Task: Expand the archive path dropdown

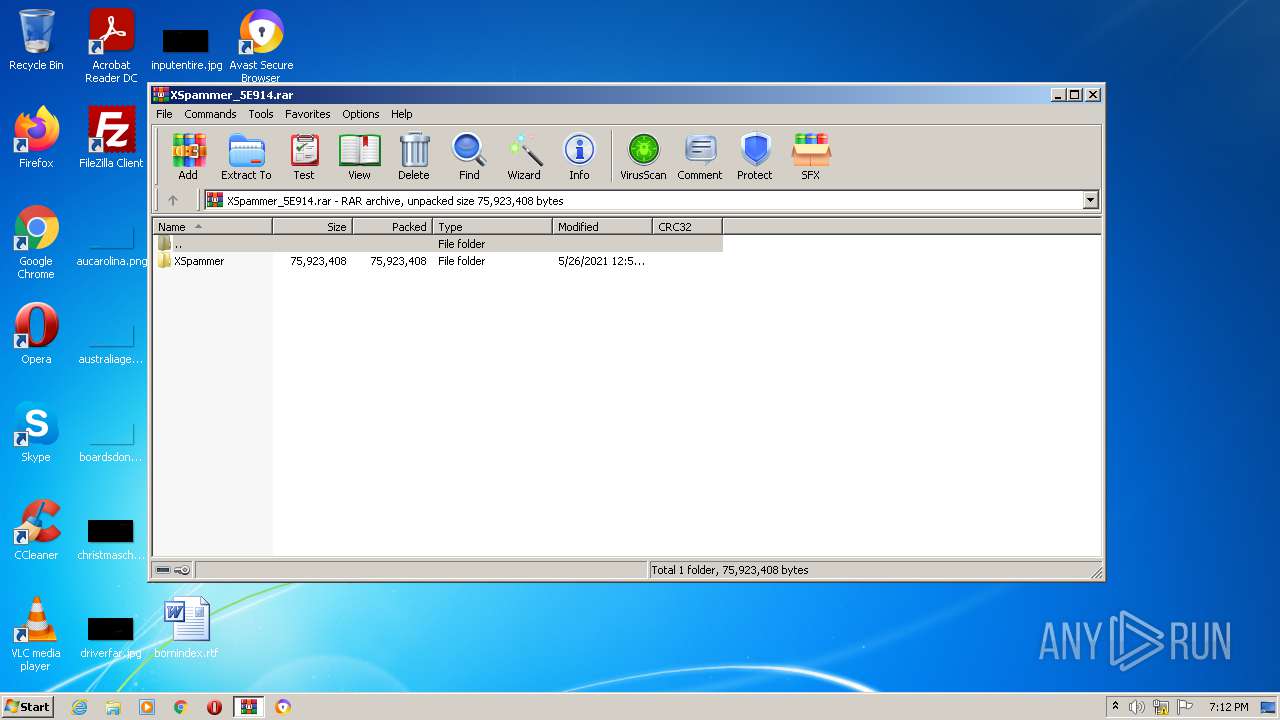Action: 1090,200
